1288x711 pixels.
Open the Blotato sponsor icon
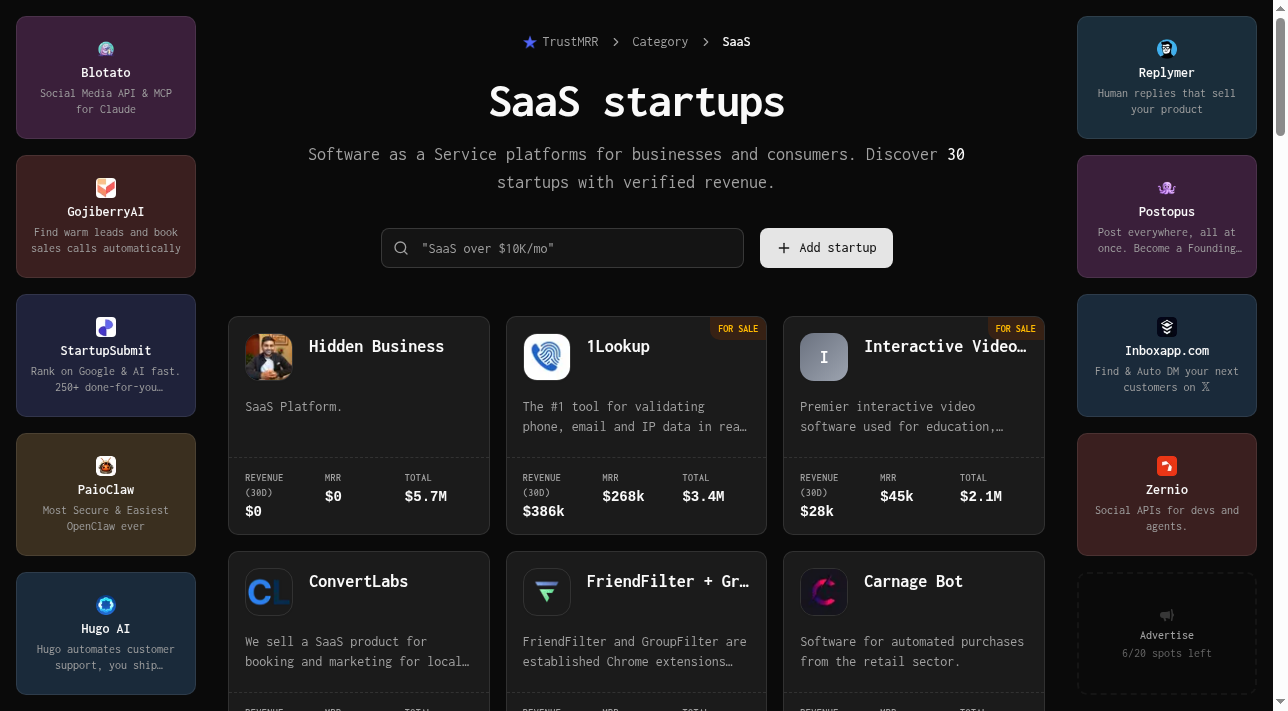106,49
